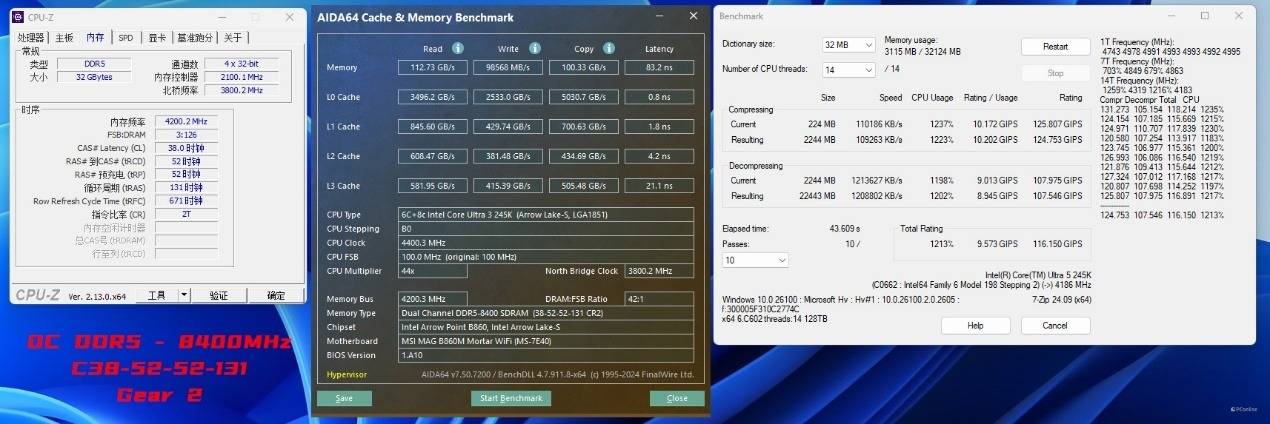Click the info icon beside Write column
The width and height of the screenshot is (1270, 424).
pyautogui.click(x=534, y=48)
